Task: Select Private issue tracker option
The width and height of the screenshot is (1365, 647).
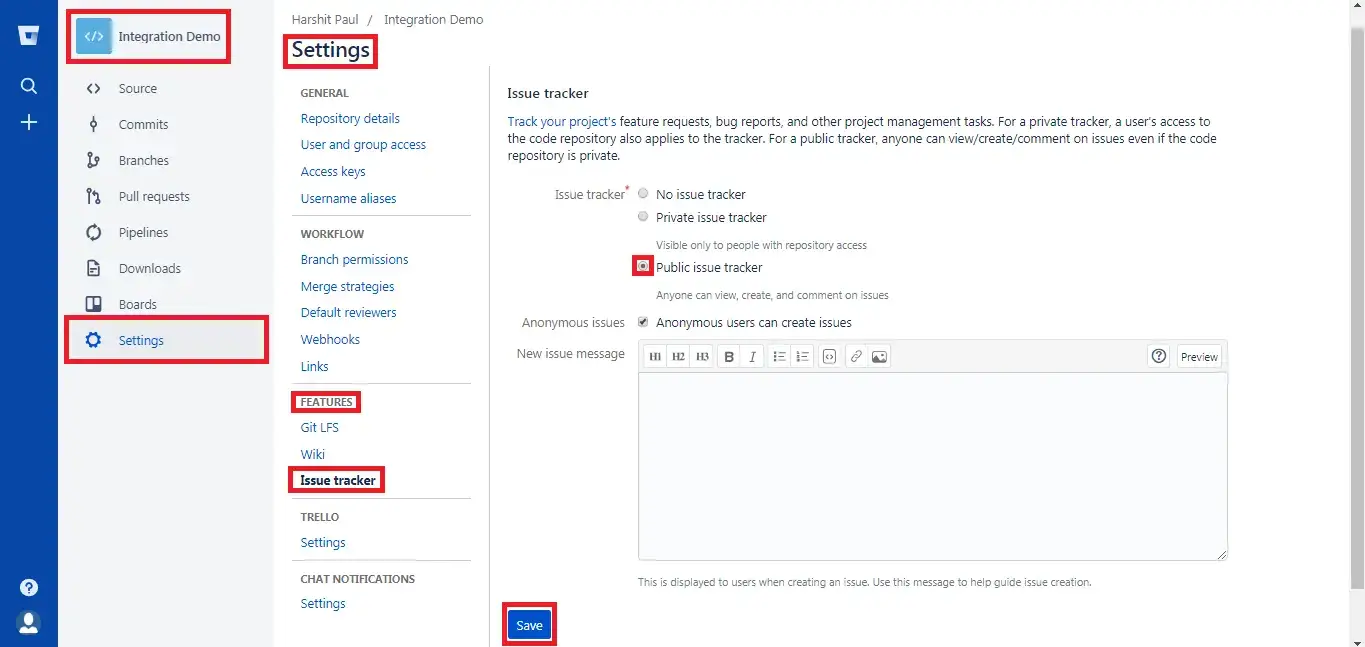Action: pos(643,217)
